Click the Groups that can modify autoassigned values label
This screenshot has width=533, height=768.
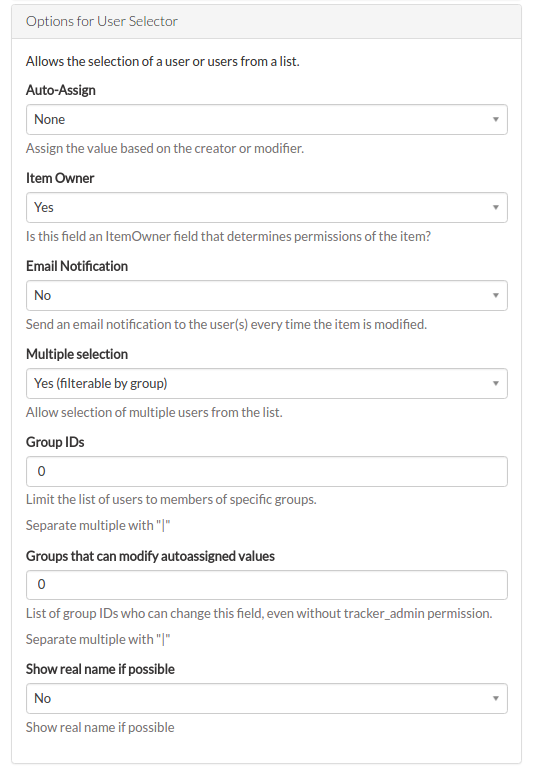coord(150,556)
